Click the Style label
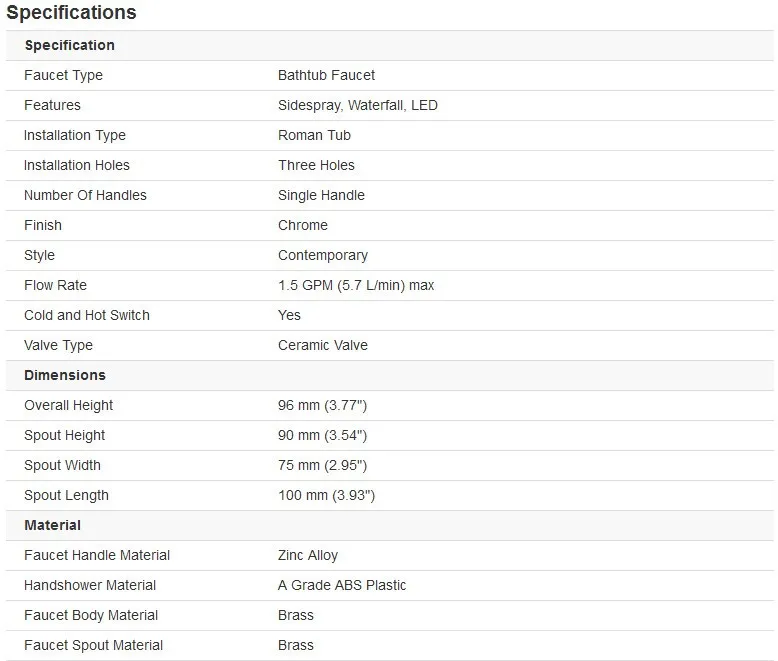 click(x=39, y=256)
